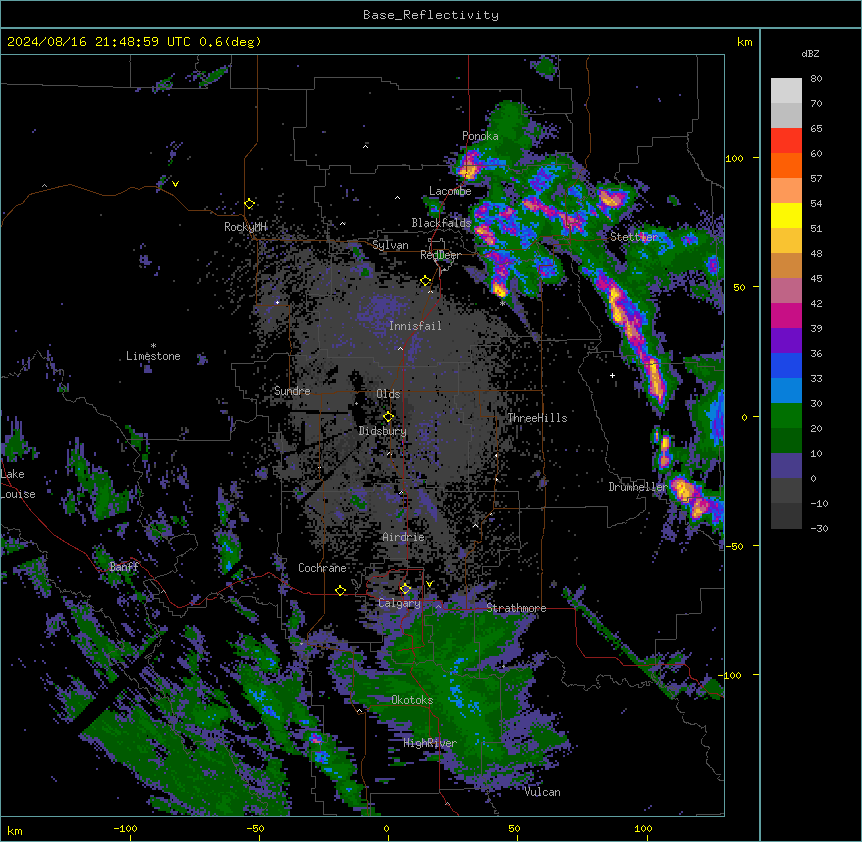The height and width of the screenshot is (842, 862).
Task: Click the RockyMH label
Action: pos(245,227)
